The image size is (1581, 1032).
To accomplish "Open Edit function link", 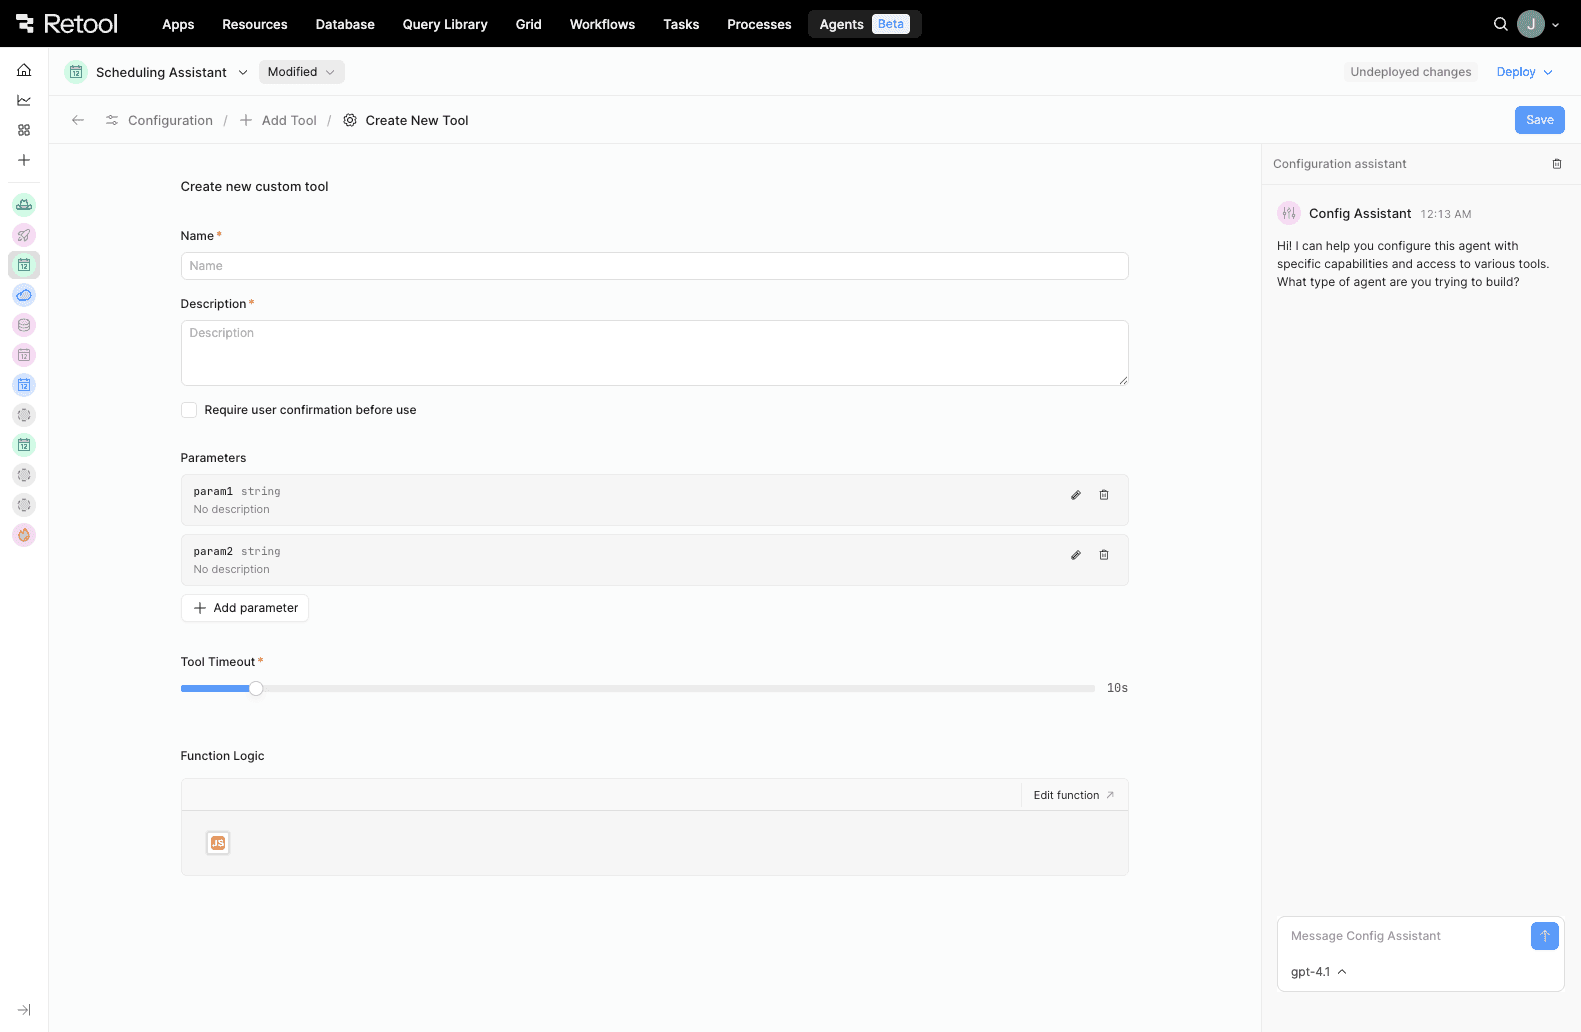I will point(1073,795).
